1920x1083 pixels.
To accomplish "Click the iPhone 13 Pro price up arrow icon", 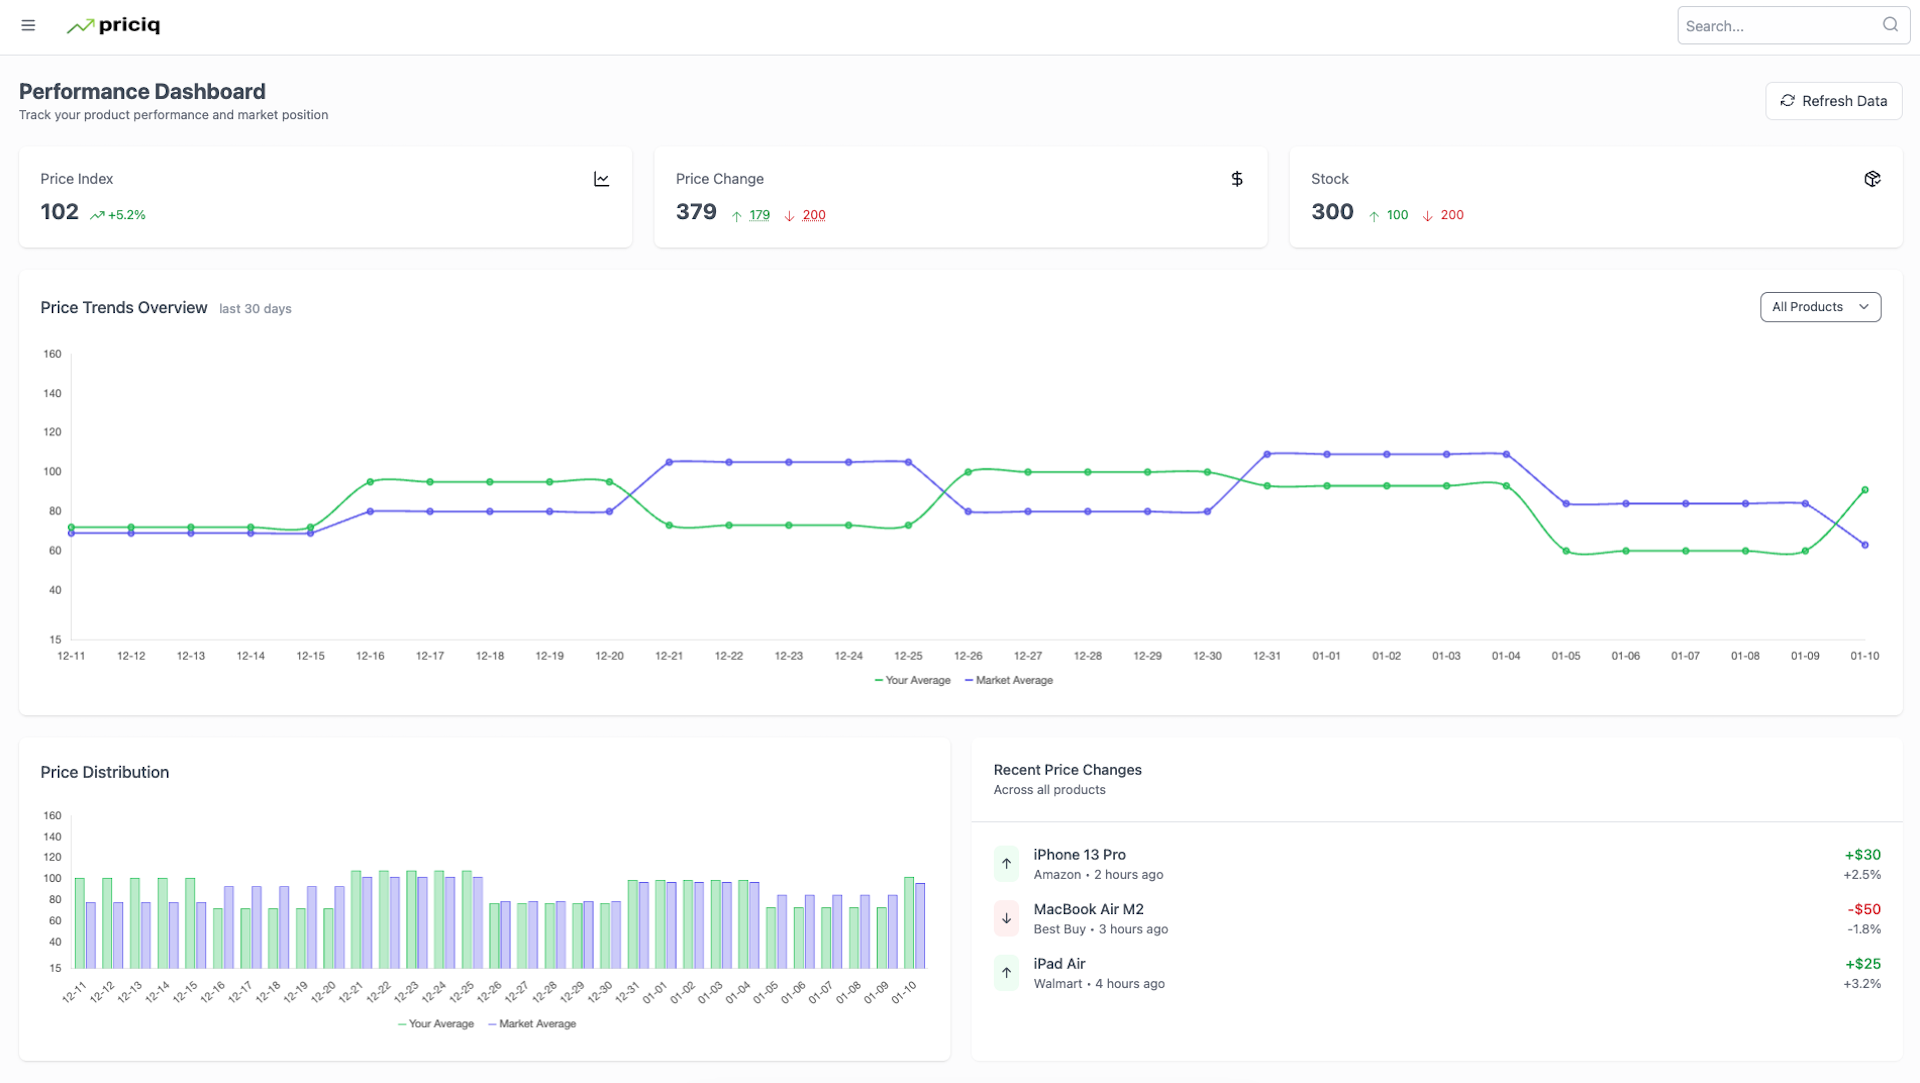I will 1007,863.
